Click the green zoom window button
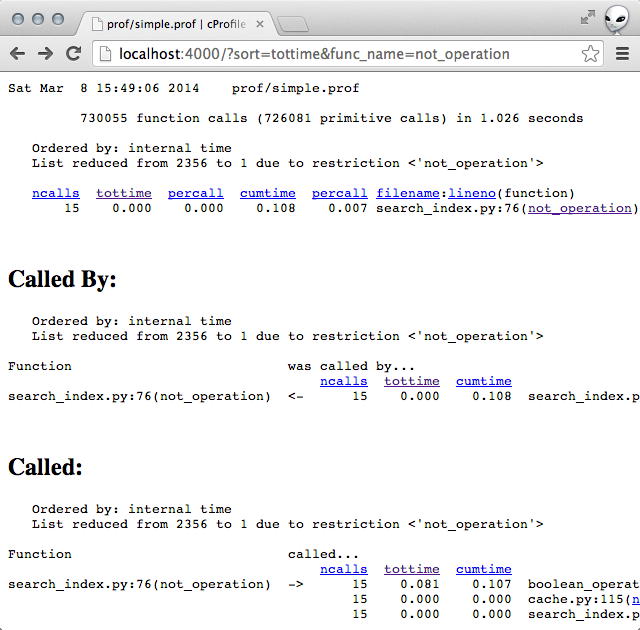 [58, 19]
